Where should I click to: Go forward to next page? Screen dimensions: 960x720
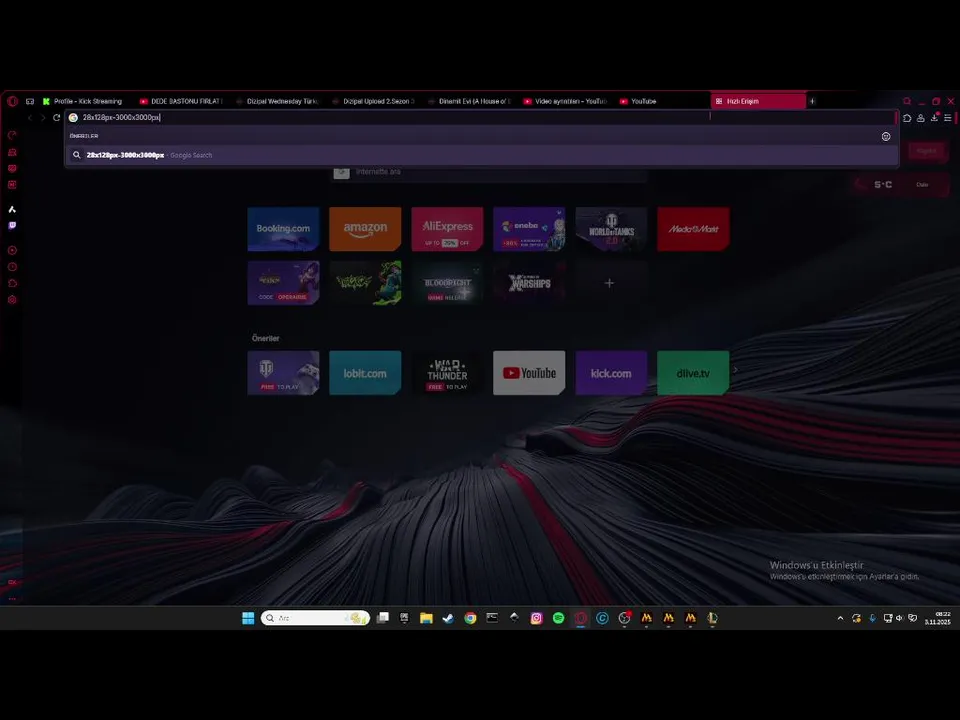tap(43, 118)
